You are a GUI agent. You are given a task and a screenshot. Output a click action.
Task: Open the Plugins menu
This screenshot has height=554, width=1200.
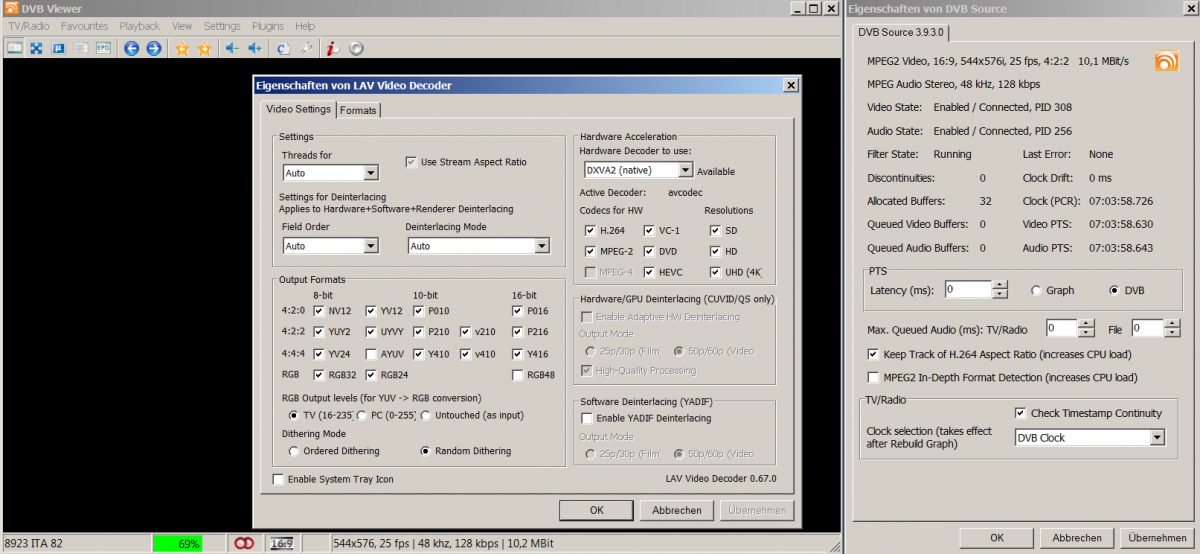click(x=268, y=25)
